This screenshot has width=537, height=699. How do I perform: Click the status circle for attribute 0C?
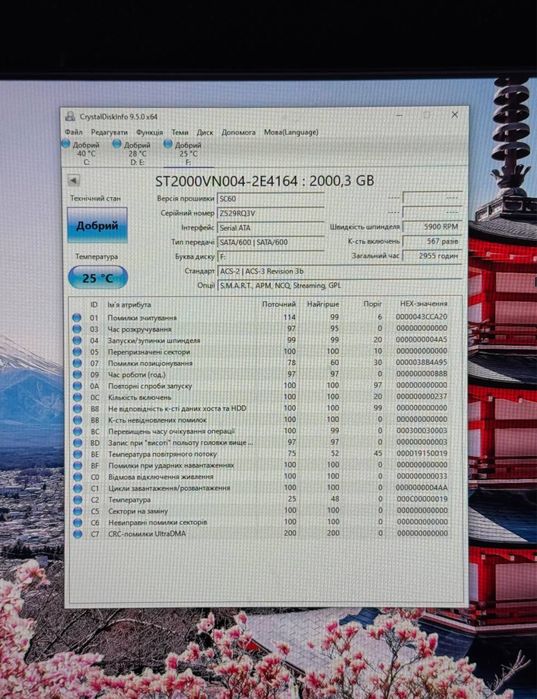pos(77,397)
